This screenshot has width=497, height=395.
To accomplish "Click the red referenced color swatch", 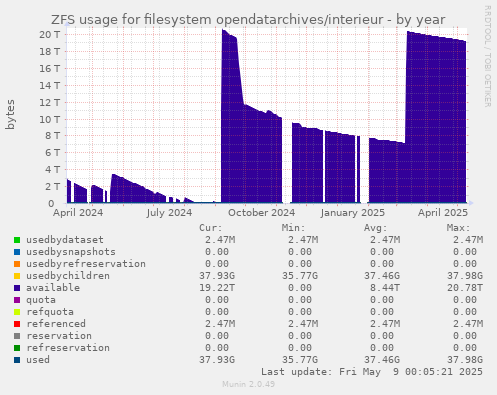I will click(x=17, y=324).
